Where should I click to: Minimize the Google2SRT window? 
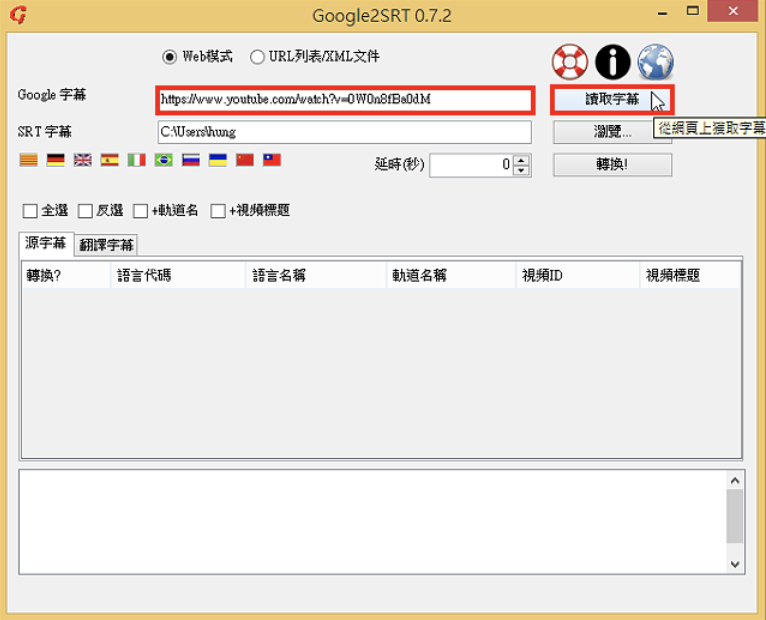[x=663, y=12]
